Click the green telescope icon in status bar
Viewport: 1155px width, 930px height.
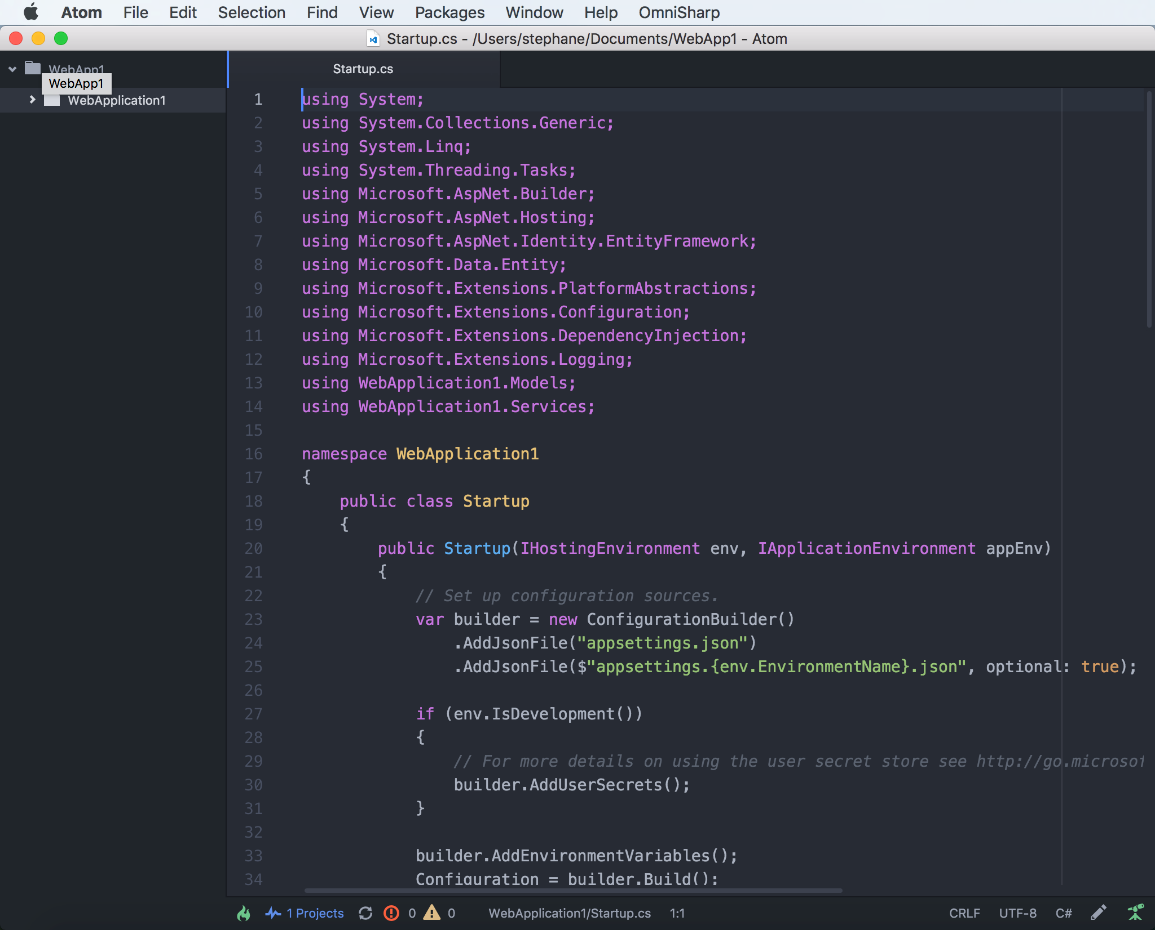tap(1135, 912)
